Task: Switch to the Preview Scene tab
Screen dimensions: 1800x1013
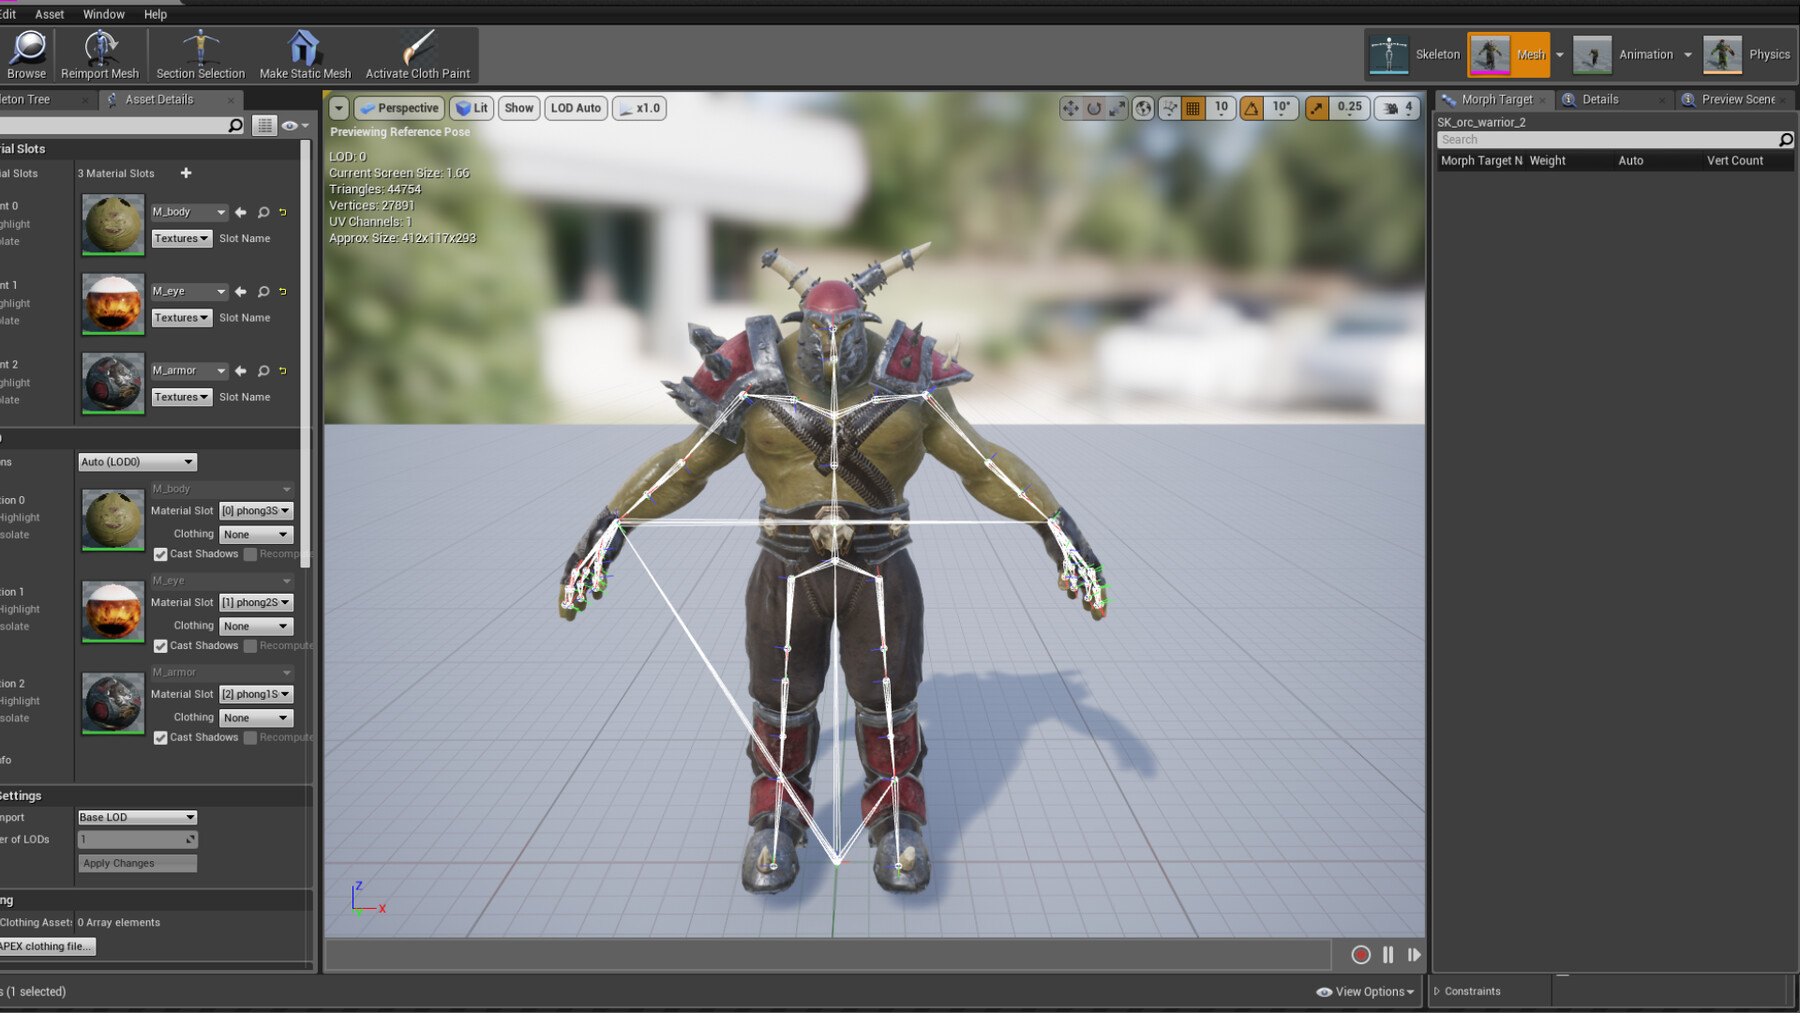Action: tap(1737, 99)
